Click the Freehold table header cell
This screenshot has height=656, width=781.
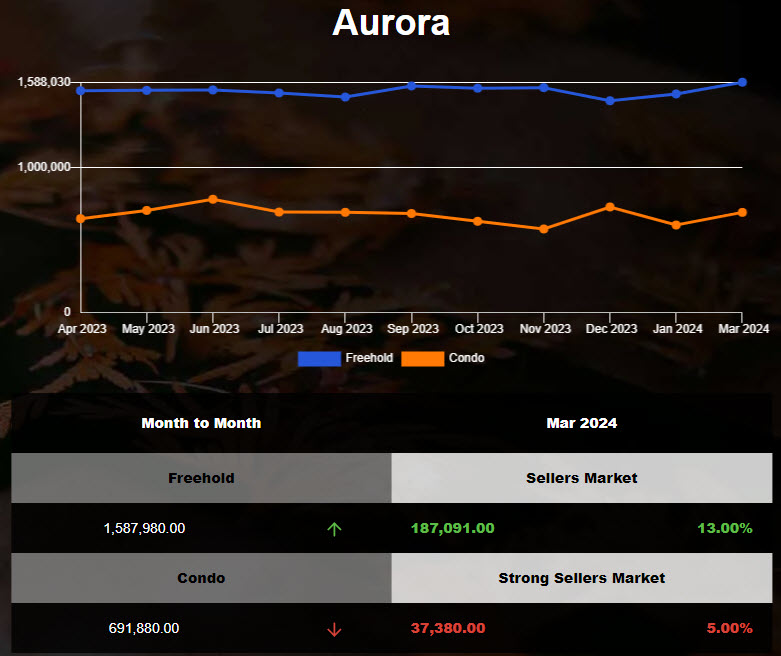[x=201, y=478]
